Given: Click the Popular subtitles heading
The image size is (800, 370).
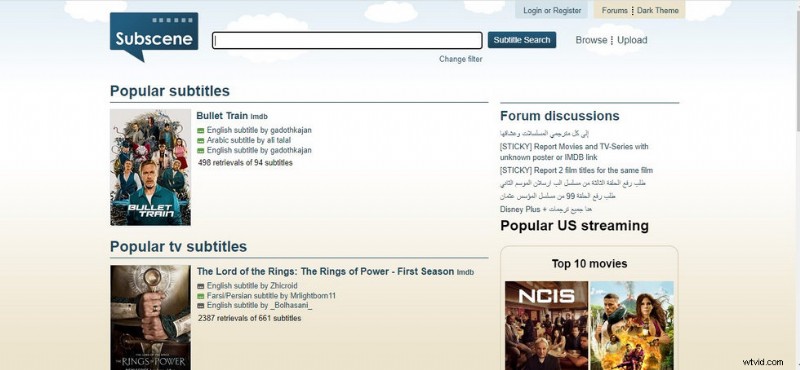Looking at the screenshot, I should pos(170,91).
